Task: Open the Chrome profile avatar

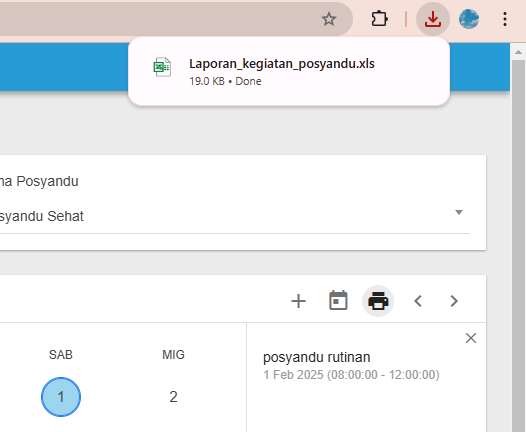Action: [469, 19]
